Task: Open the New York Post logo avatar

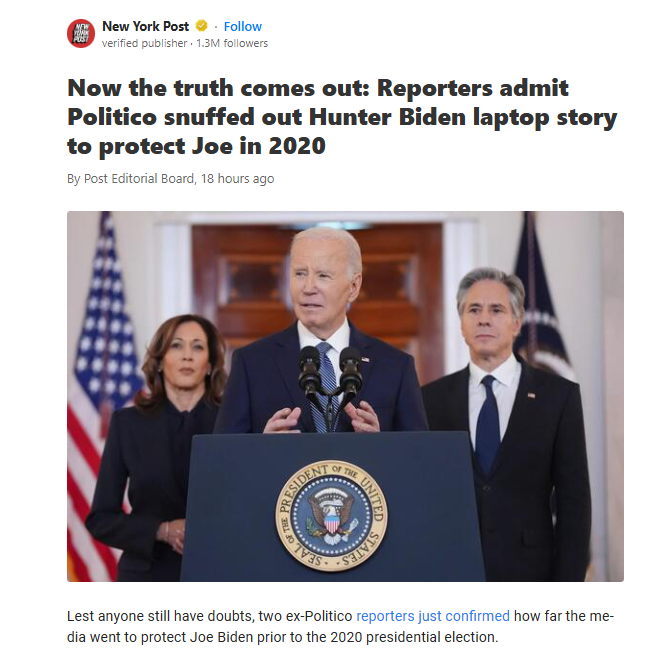Action: pos(81,33)
